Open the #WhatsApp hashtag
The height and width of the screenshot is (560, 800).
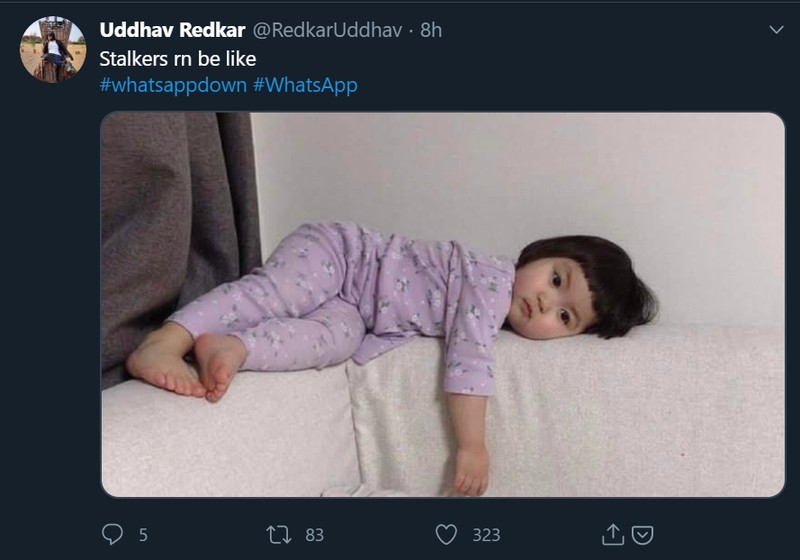click(305, 85)
